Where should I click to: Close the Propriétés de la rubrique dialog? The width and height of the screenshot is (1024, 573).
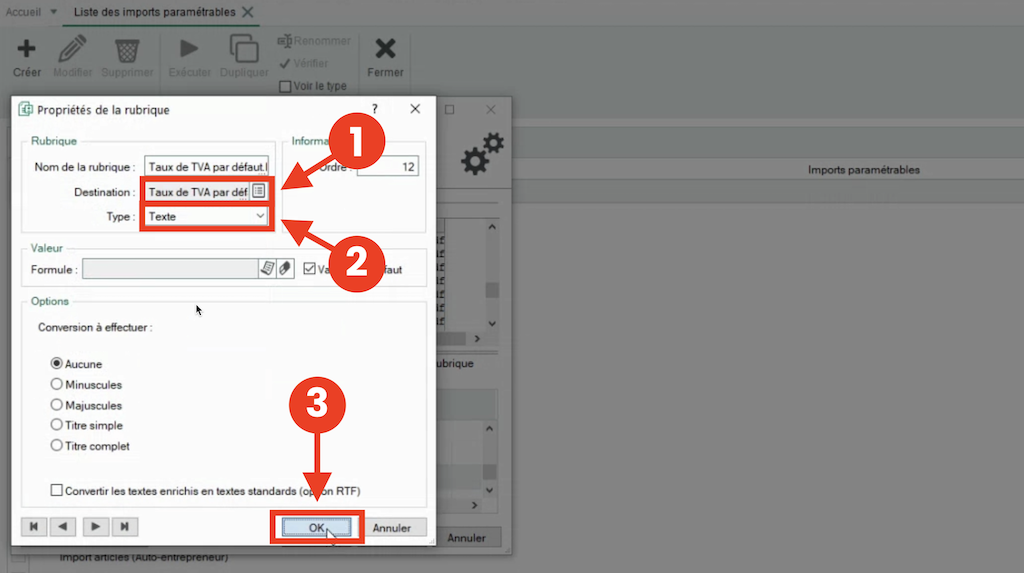point(415,109)
